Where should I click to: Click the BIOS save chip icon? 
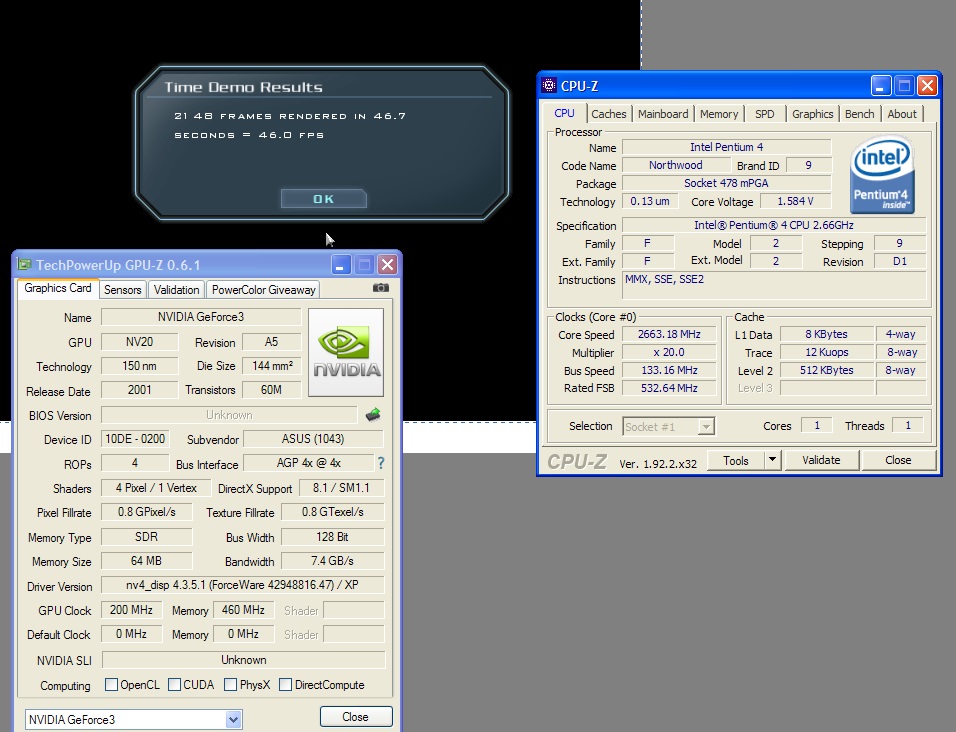point(373,415)
